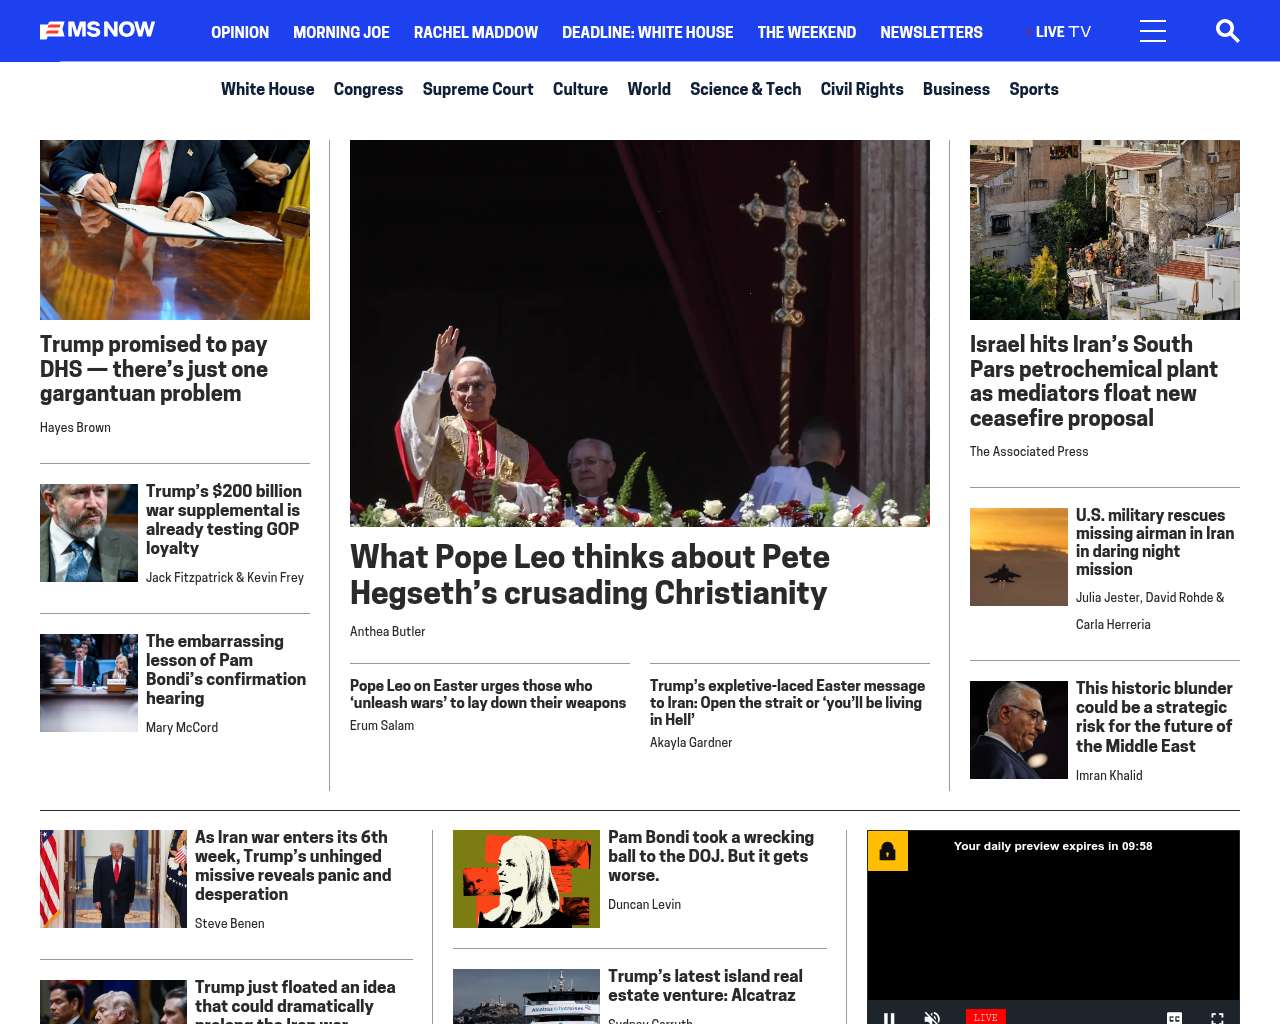This screenshot has height=1024, width=1280.
Task: Select the Supreme Court topic tab
Action: pos(477,89)
